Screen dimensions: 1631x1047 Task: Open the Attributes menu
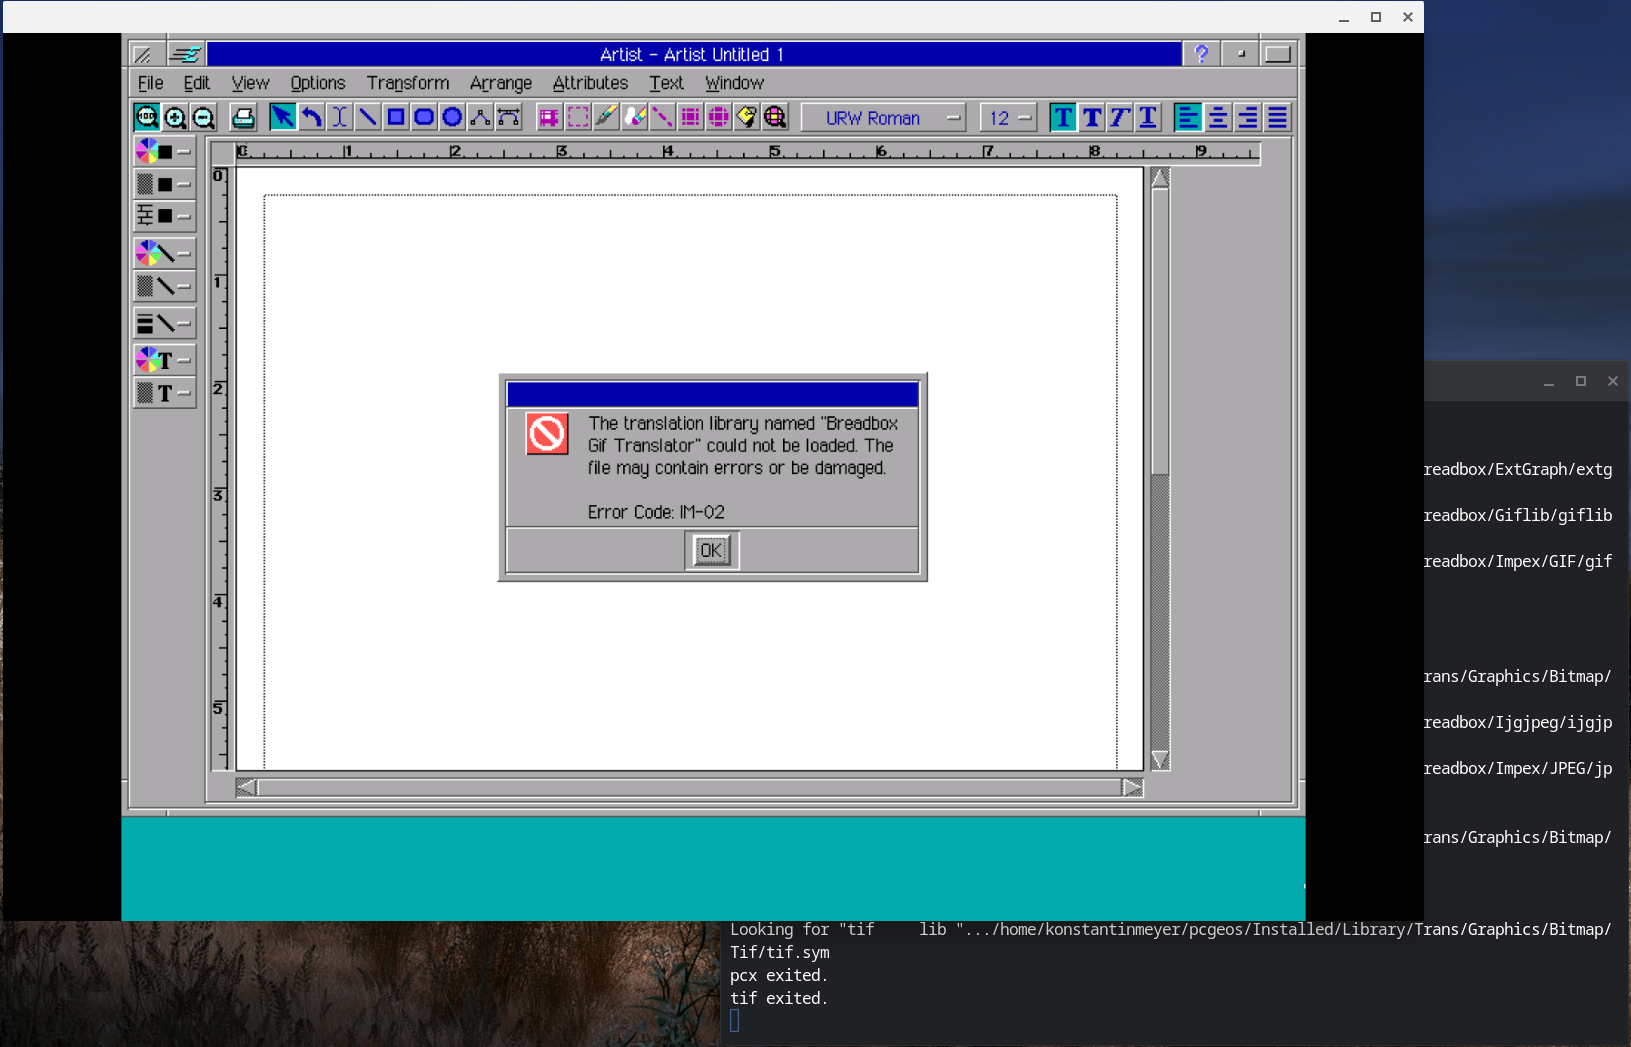[590, 83]
